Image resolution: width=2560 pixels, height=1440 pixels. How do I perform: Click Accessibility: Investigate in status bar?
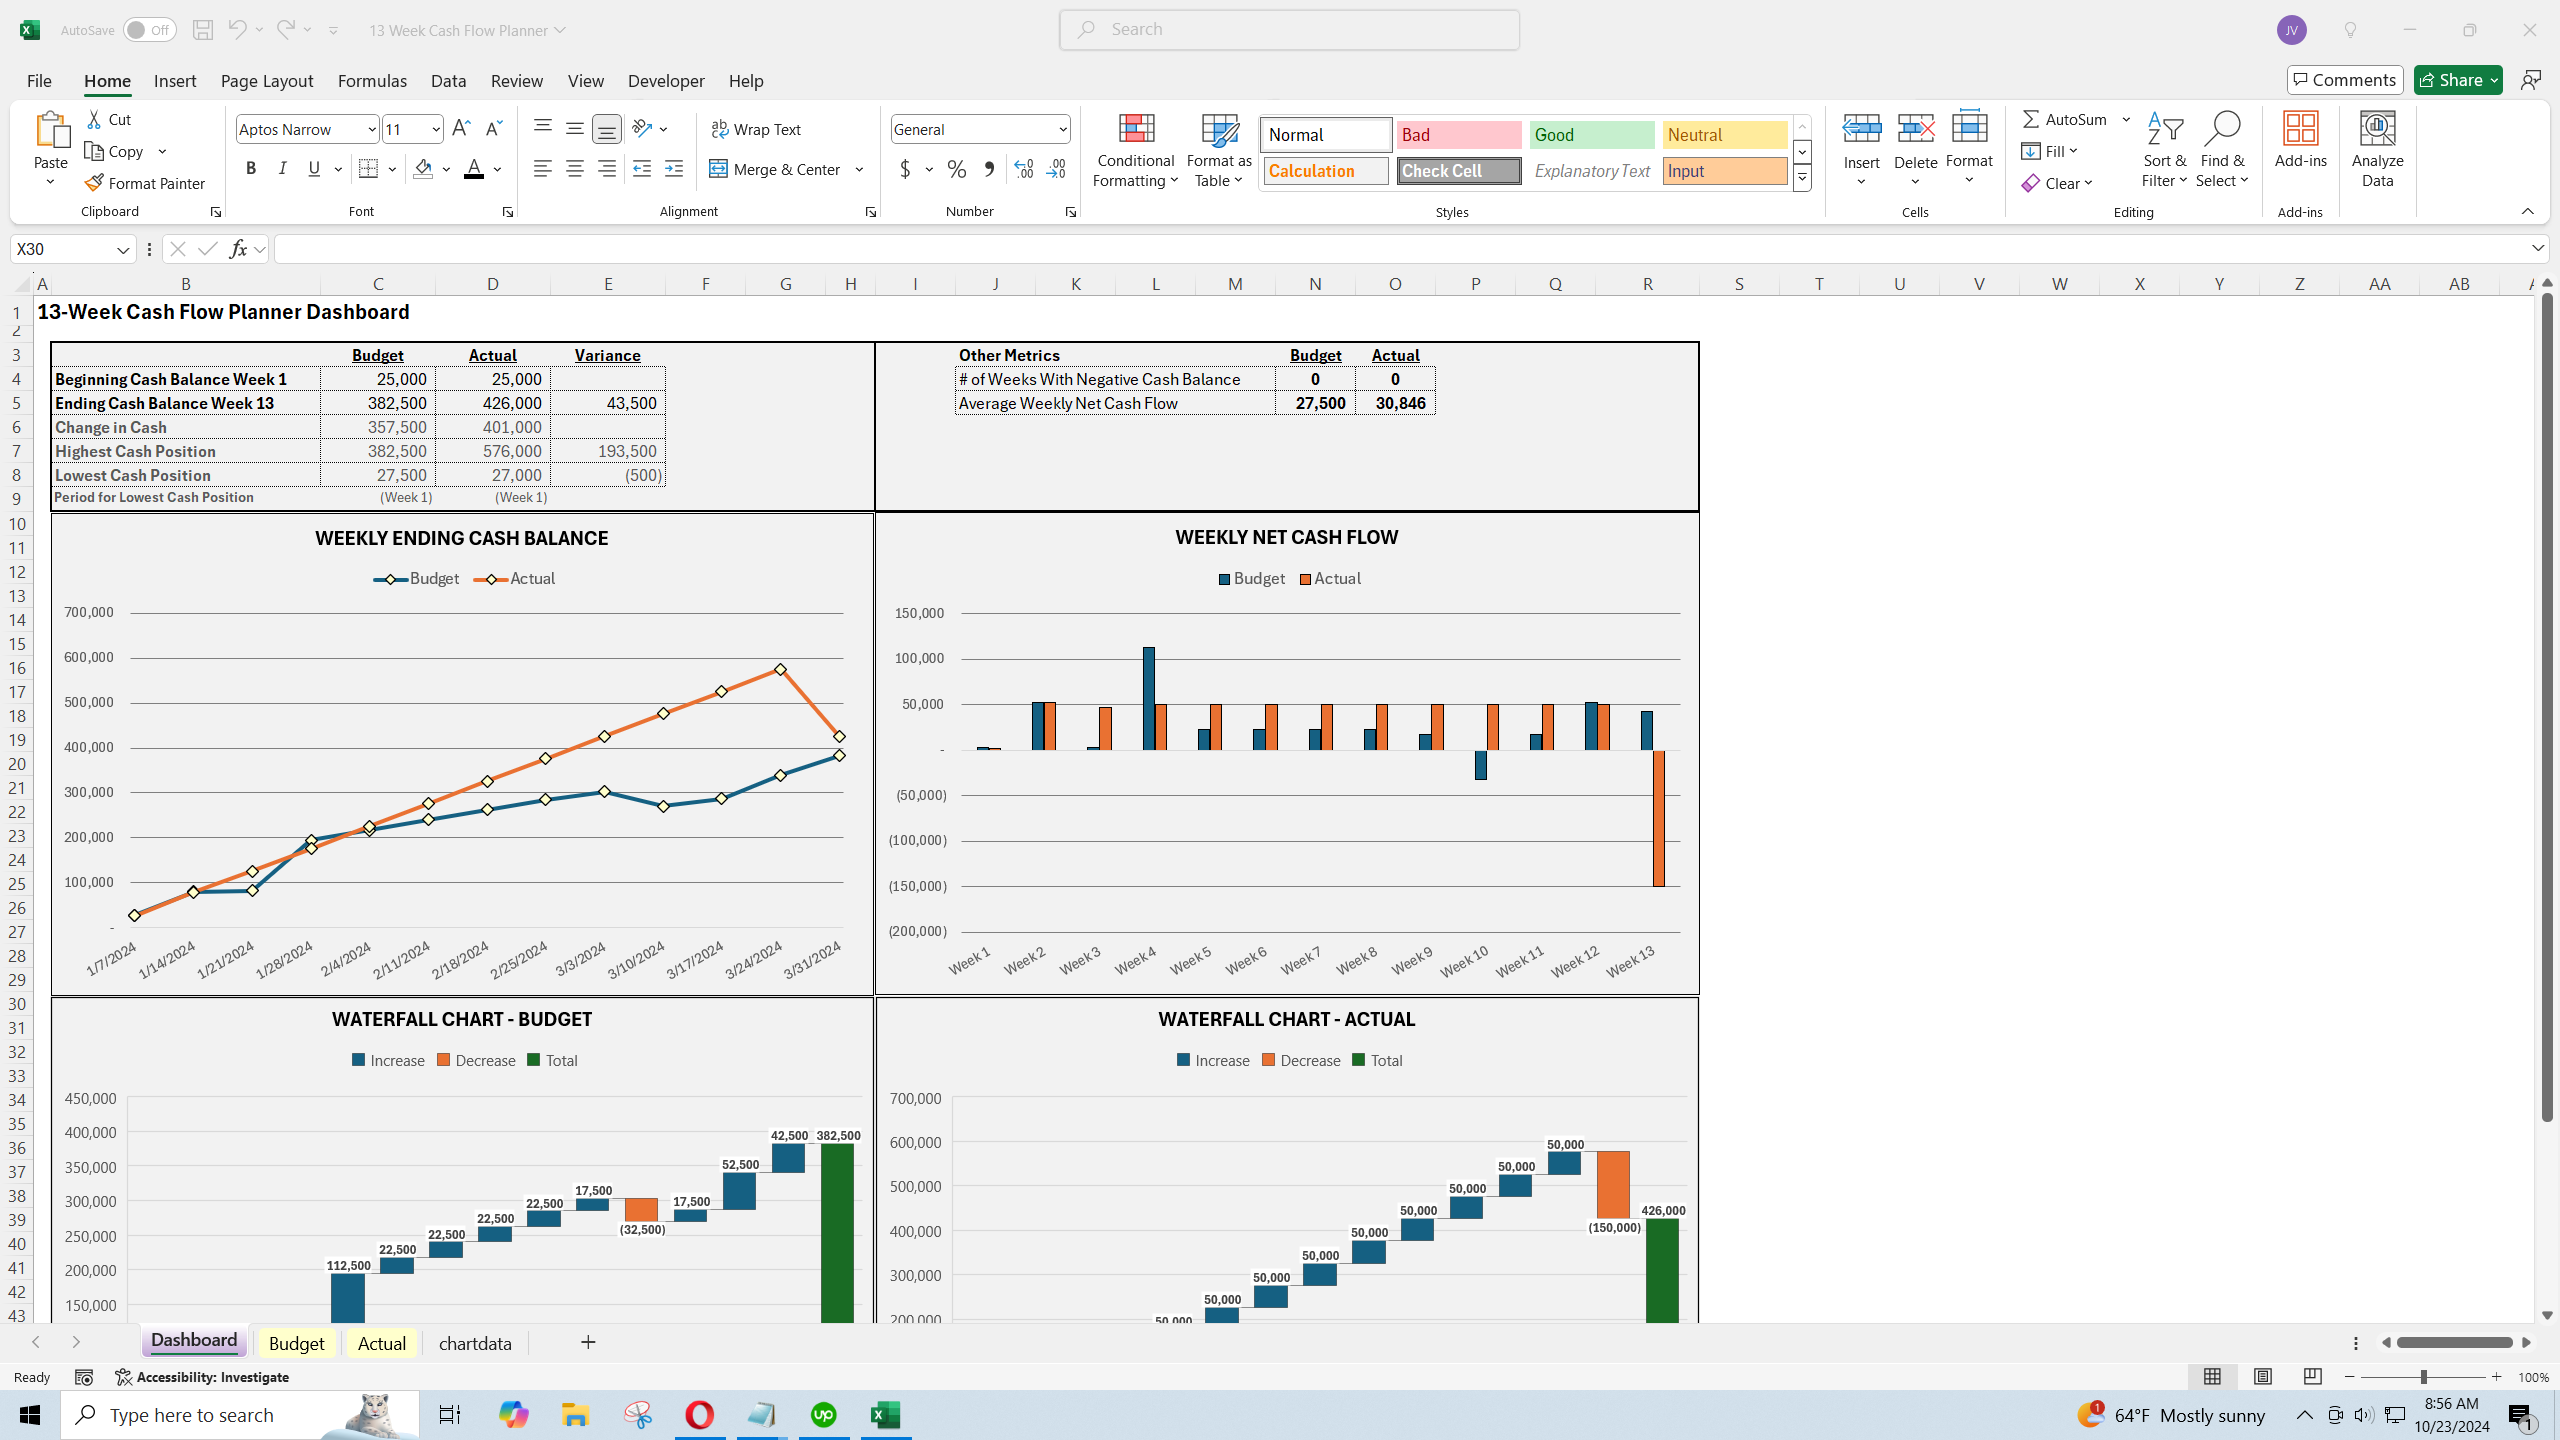pyautogui.click(x=202, y=1377)
